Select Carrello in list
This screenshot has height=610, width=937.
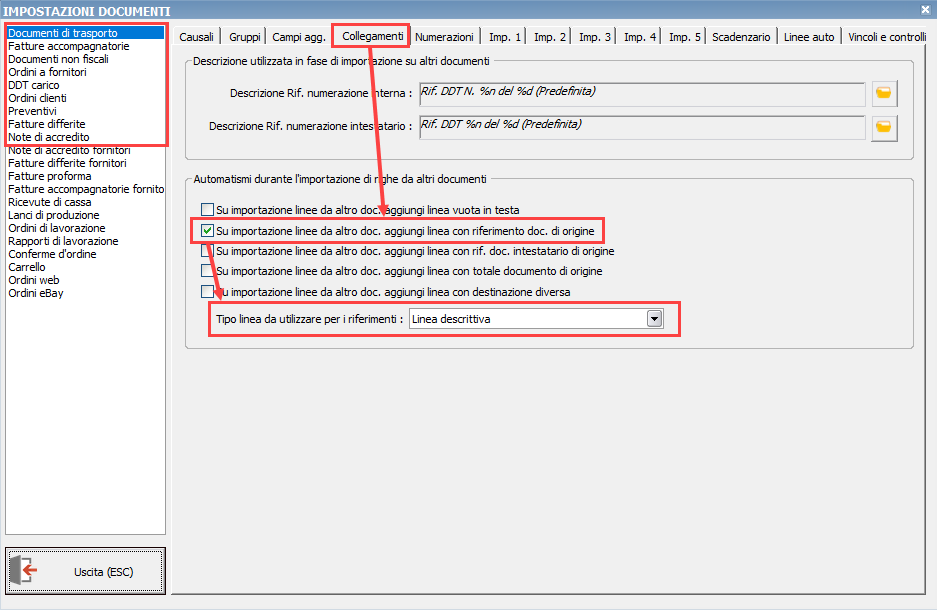(85, 267)
